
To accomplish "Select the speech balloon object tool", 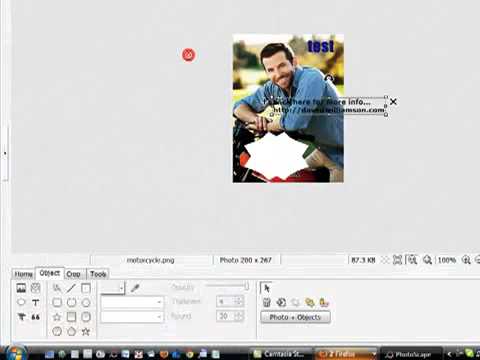I will 21,302.
